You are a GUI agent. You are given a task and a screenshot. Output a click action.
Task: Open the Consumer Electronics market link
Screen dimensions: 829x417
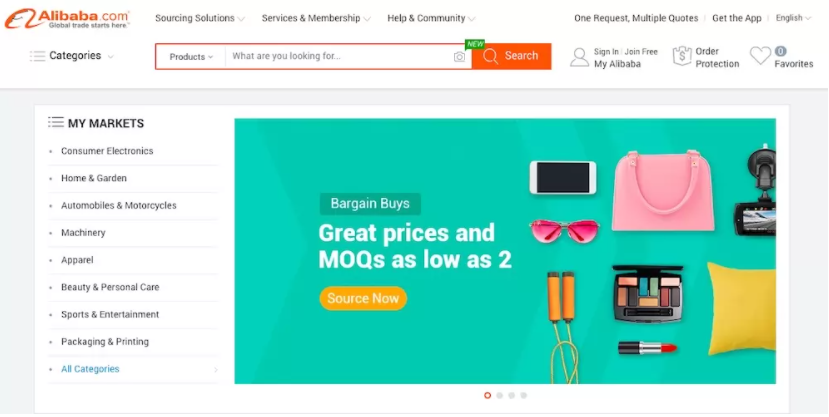[x=107, y=151]
